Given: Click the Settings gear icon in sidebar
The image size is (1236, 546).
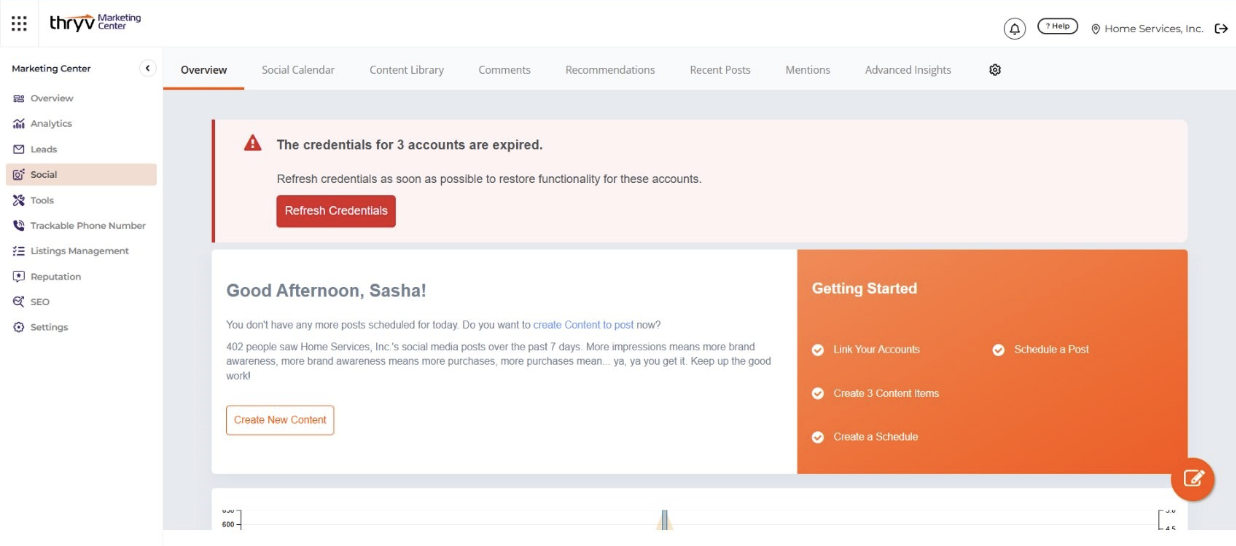Looking at the screenshot, I should [19, 327].
